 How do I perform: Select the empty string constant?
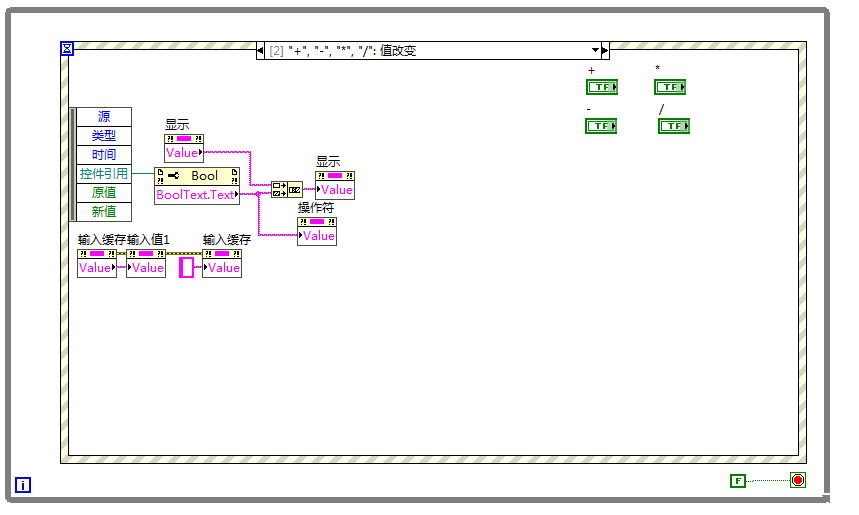[187, 267]
